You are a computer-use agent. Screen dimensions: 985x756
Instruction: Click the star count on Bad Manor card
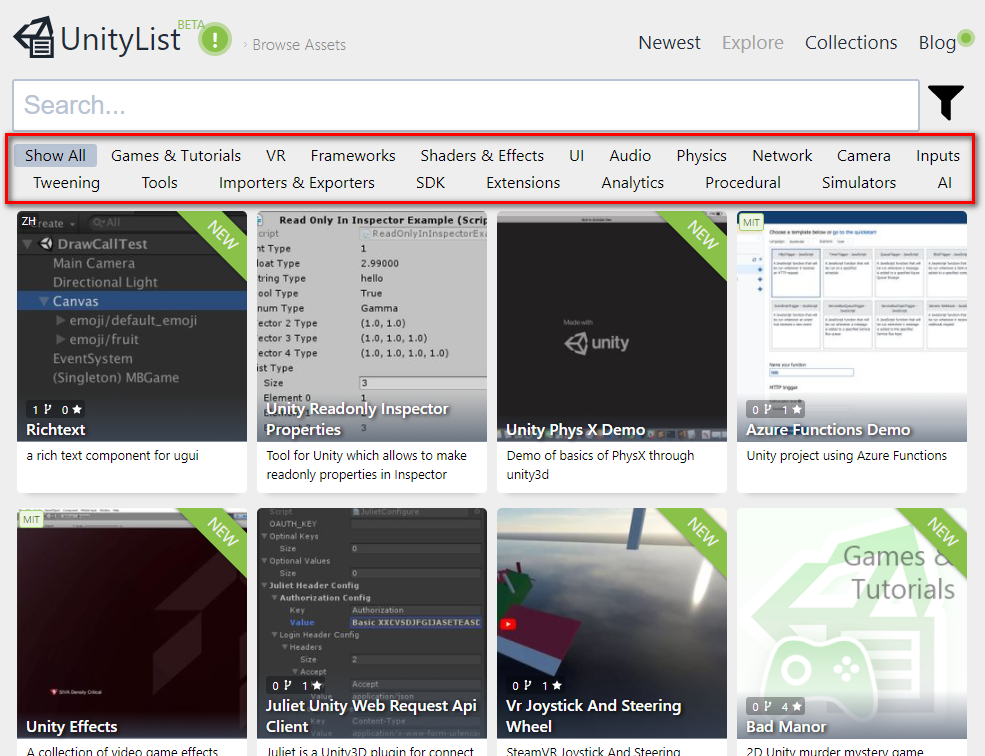click(792, 707)
